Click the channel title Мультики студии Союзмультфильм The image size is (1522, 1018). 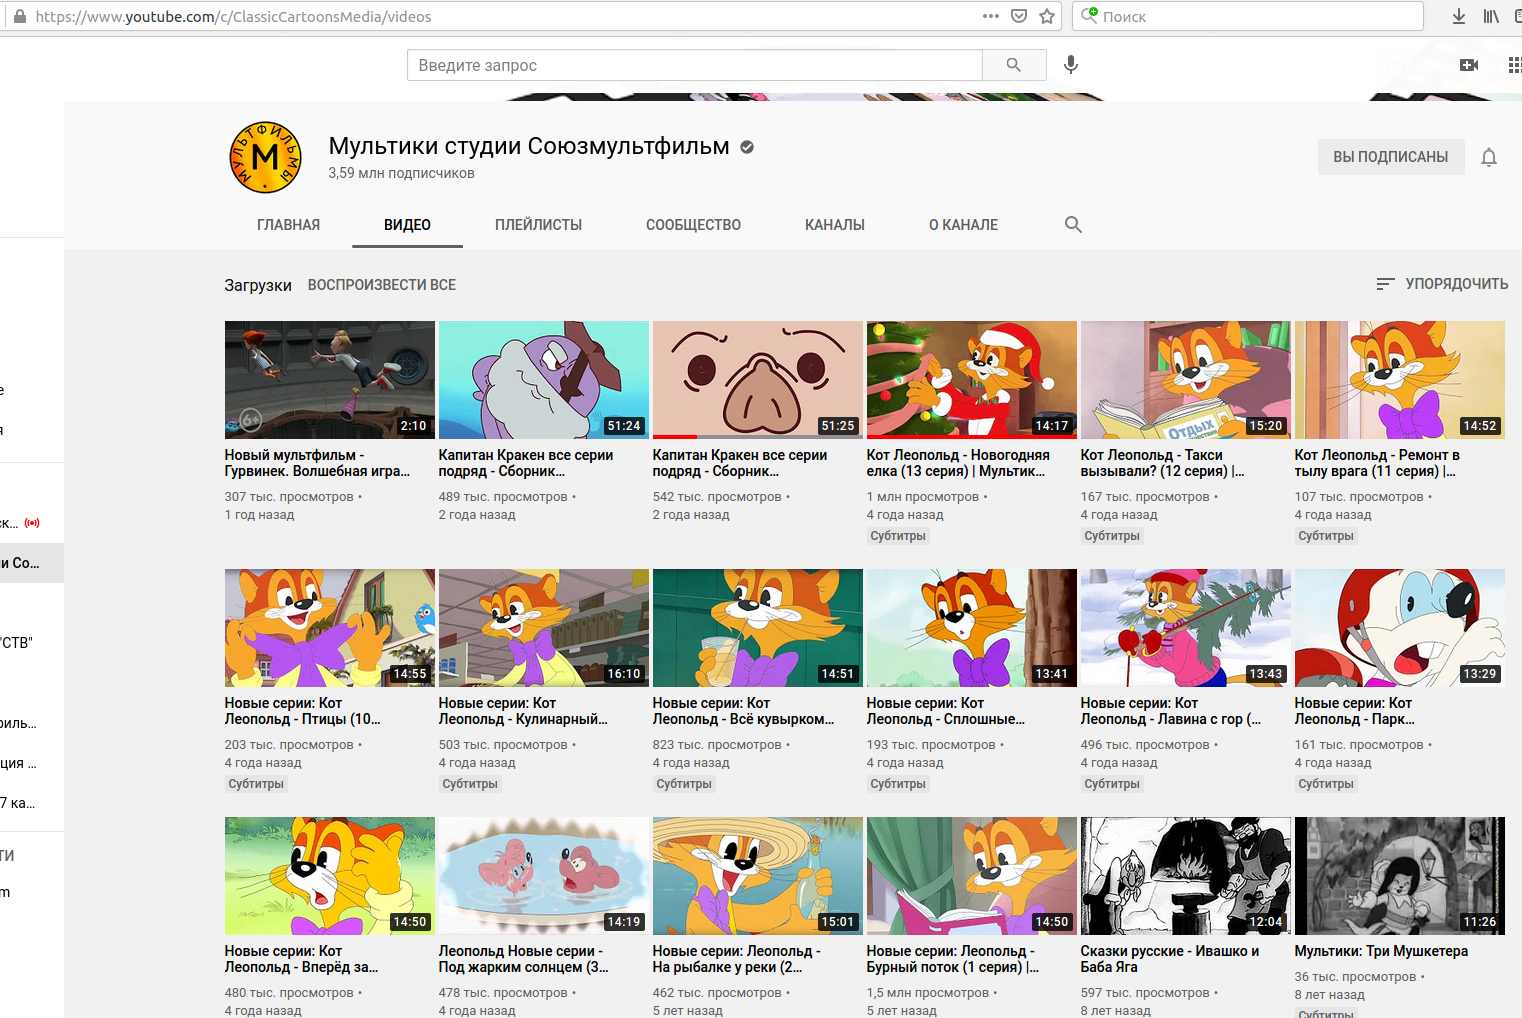[x=529, y=146]
